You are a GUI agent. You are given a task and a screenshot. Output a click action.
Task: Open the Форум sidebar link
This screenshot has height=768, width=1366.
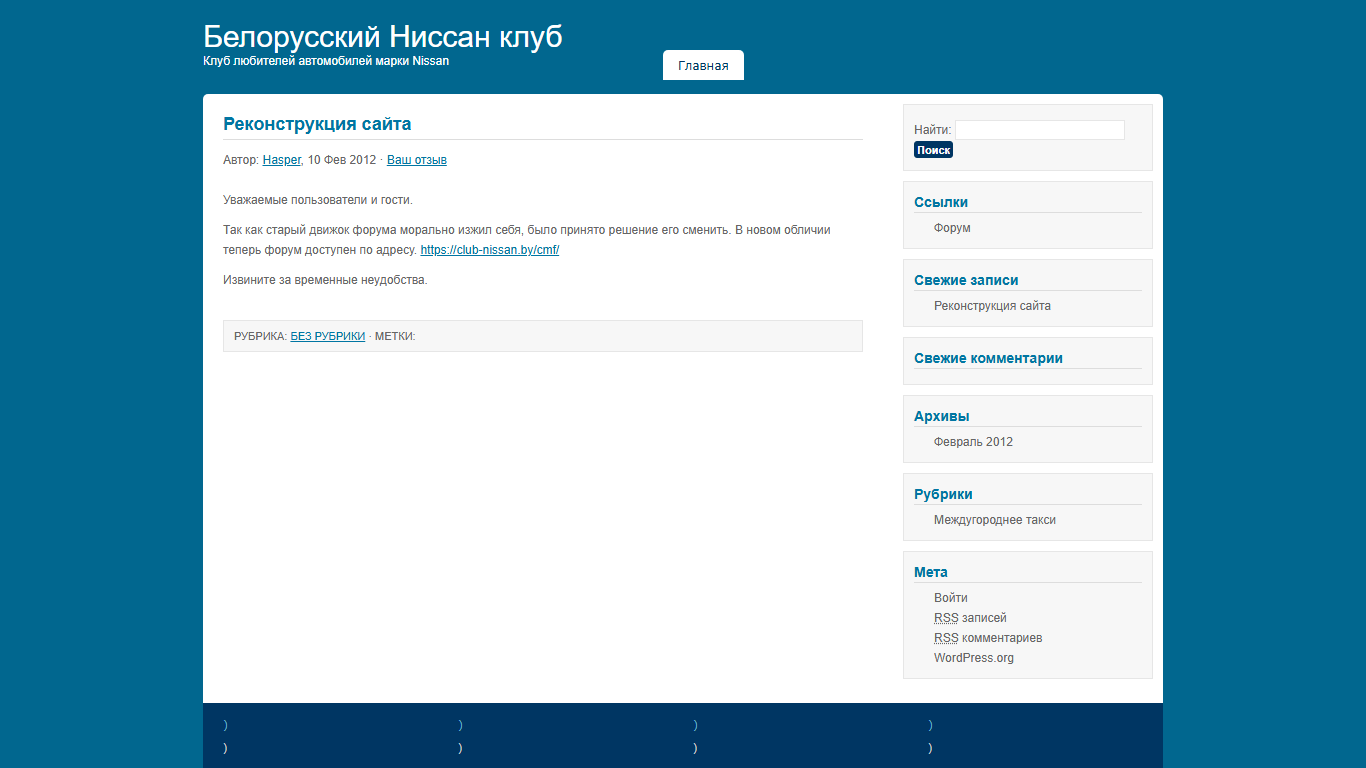click(x=952, y=228)
